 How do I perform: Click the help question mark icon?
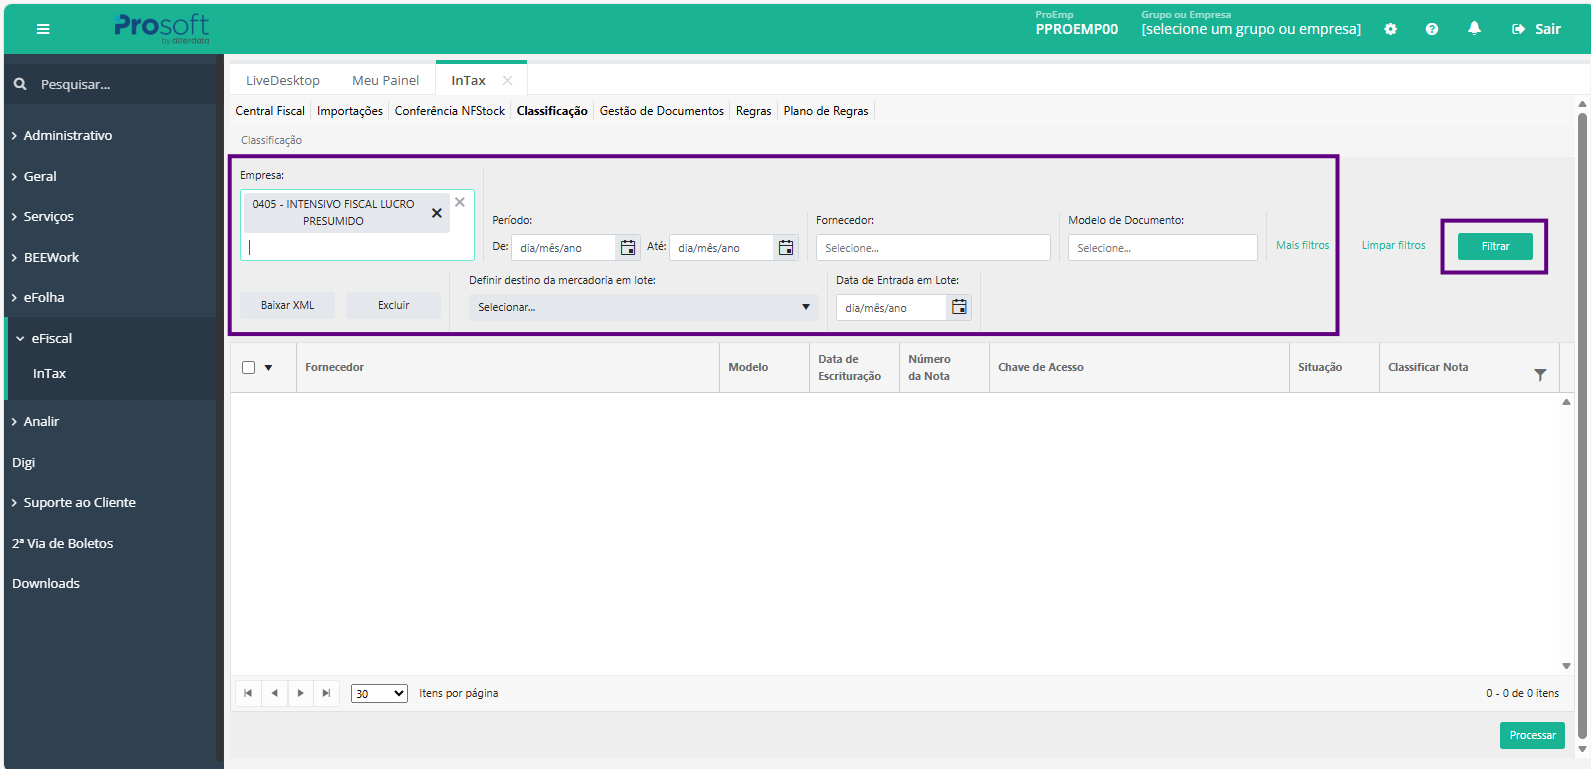tap(1432, 29)
